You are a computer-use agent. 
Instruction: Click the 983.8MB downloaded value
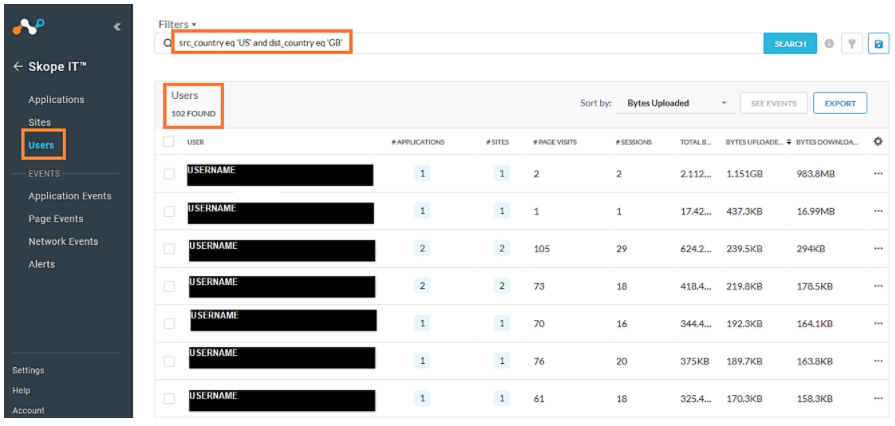[x=816, y=174]
